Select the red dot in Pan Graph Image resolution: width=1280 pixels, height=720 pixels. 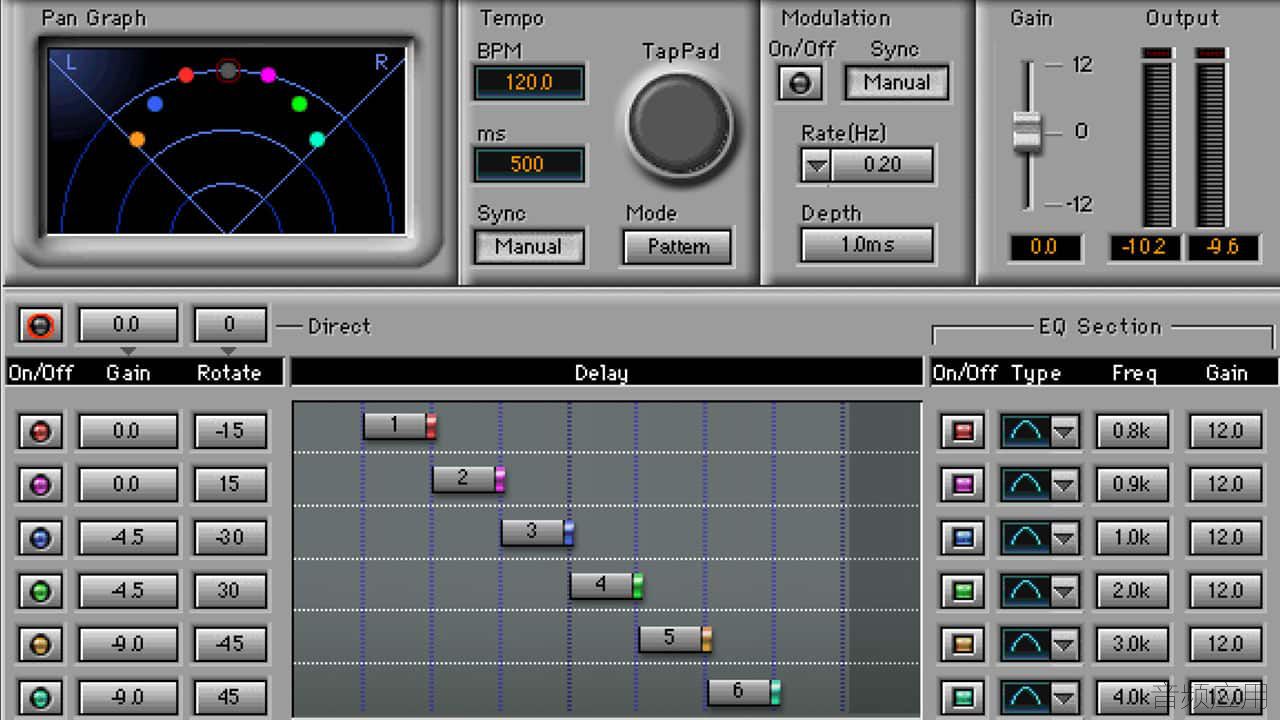pos(186,75)
